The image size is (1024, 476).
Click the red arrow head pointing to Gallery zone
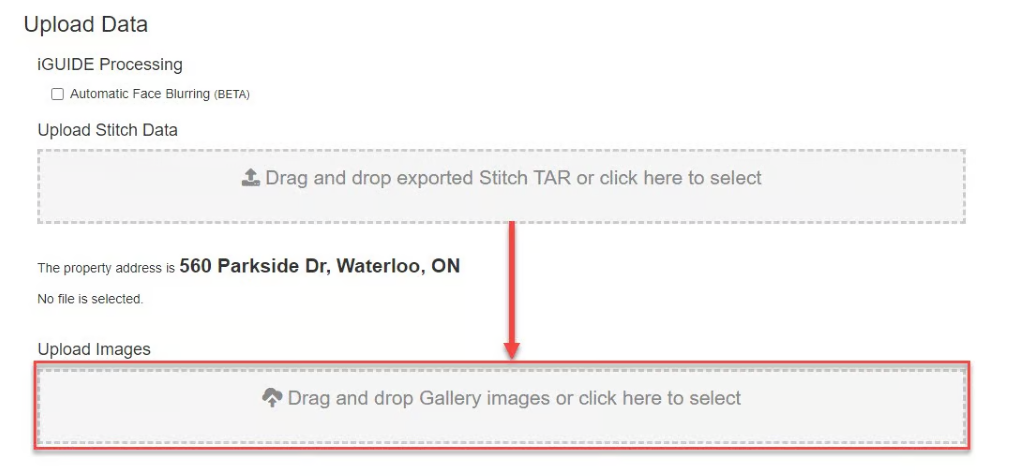[x=511, y=349]
